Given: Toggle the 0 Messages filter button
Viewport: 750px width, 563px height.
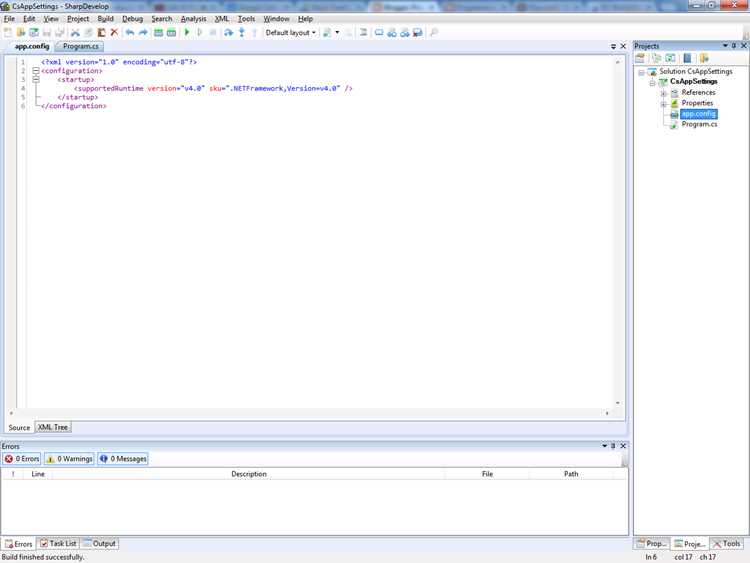Looking at the screenshot, I should (x=123, y=459).
